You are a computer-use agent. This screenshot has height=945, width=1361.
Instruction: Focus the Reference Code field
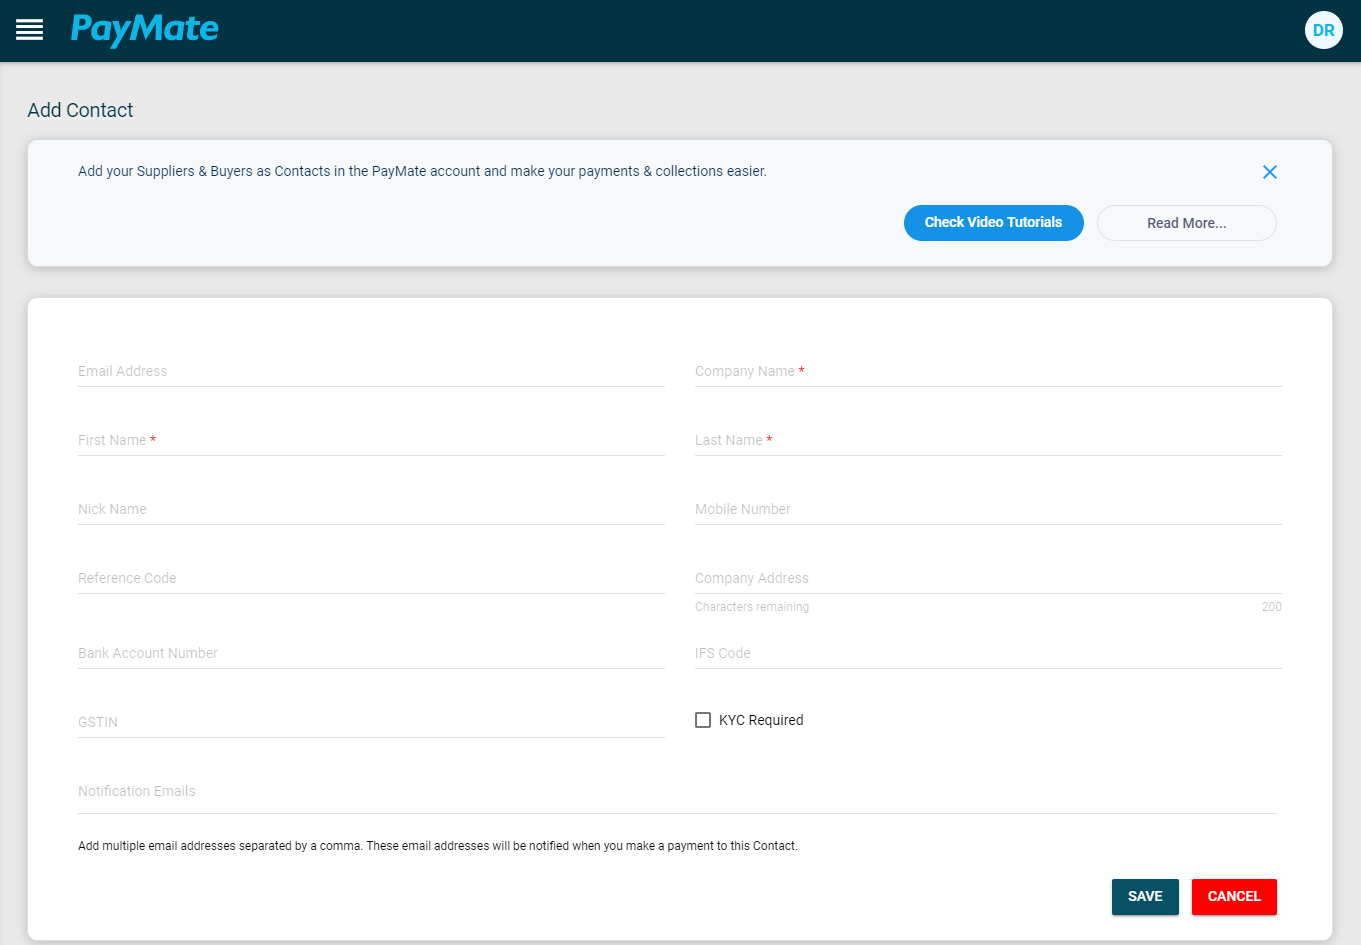[371, 578]
